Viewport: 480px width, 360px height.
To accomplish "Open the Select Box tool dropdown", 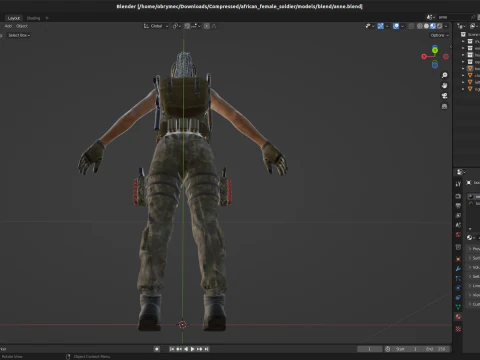I will click(x=19, y=35).
